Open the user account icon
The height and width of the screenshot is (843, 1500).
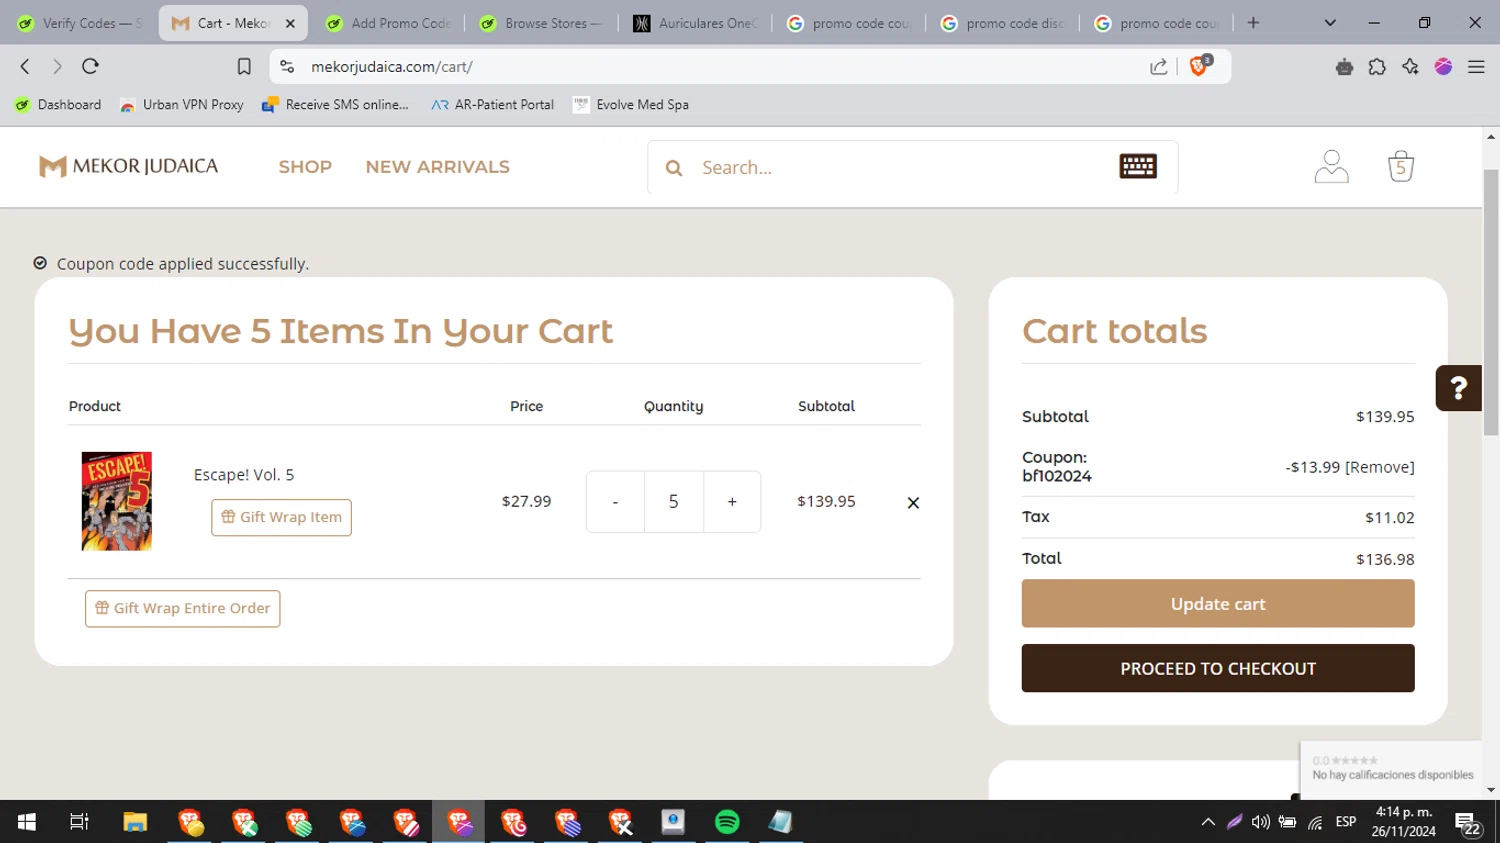[1331, 166]
